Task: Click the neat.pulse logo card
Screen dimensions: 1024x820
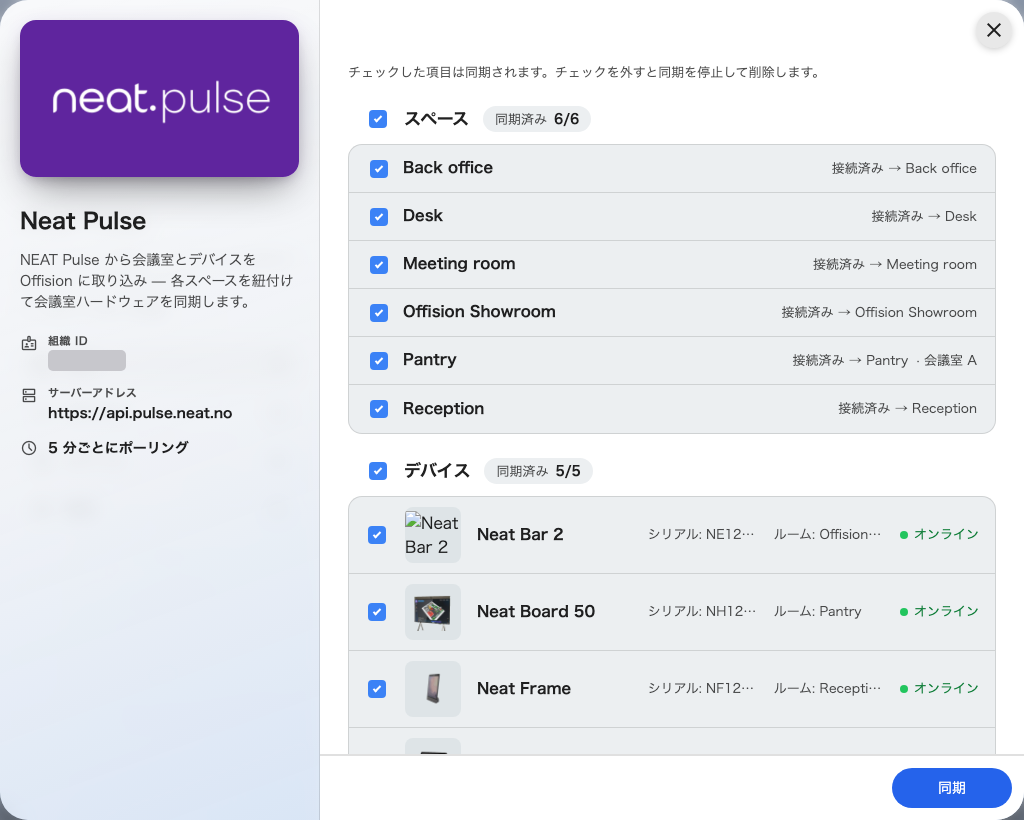Action: coord(159,99)
